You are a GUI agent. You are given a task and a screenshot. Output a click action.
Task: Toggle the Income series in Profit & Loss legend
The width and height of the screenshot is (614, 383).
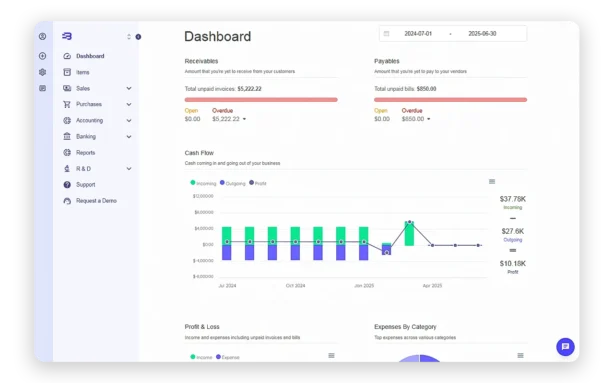tap(201, 357)
